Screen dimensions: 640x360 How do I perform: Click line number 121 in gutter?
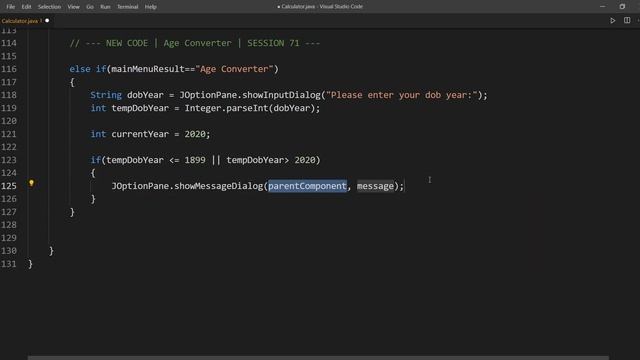tap(9, 134)
